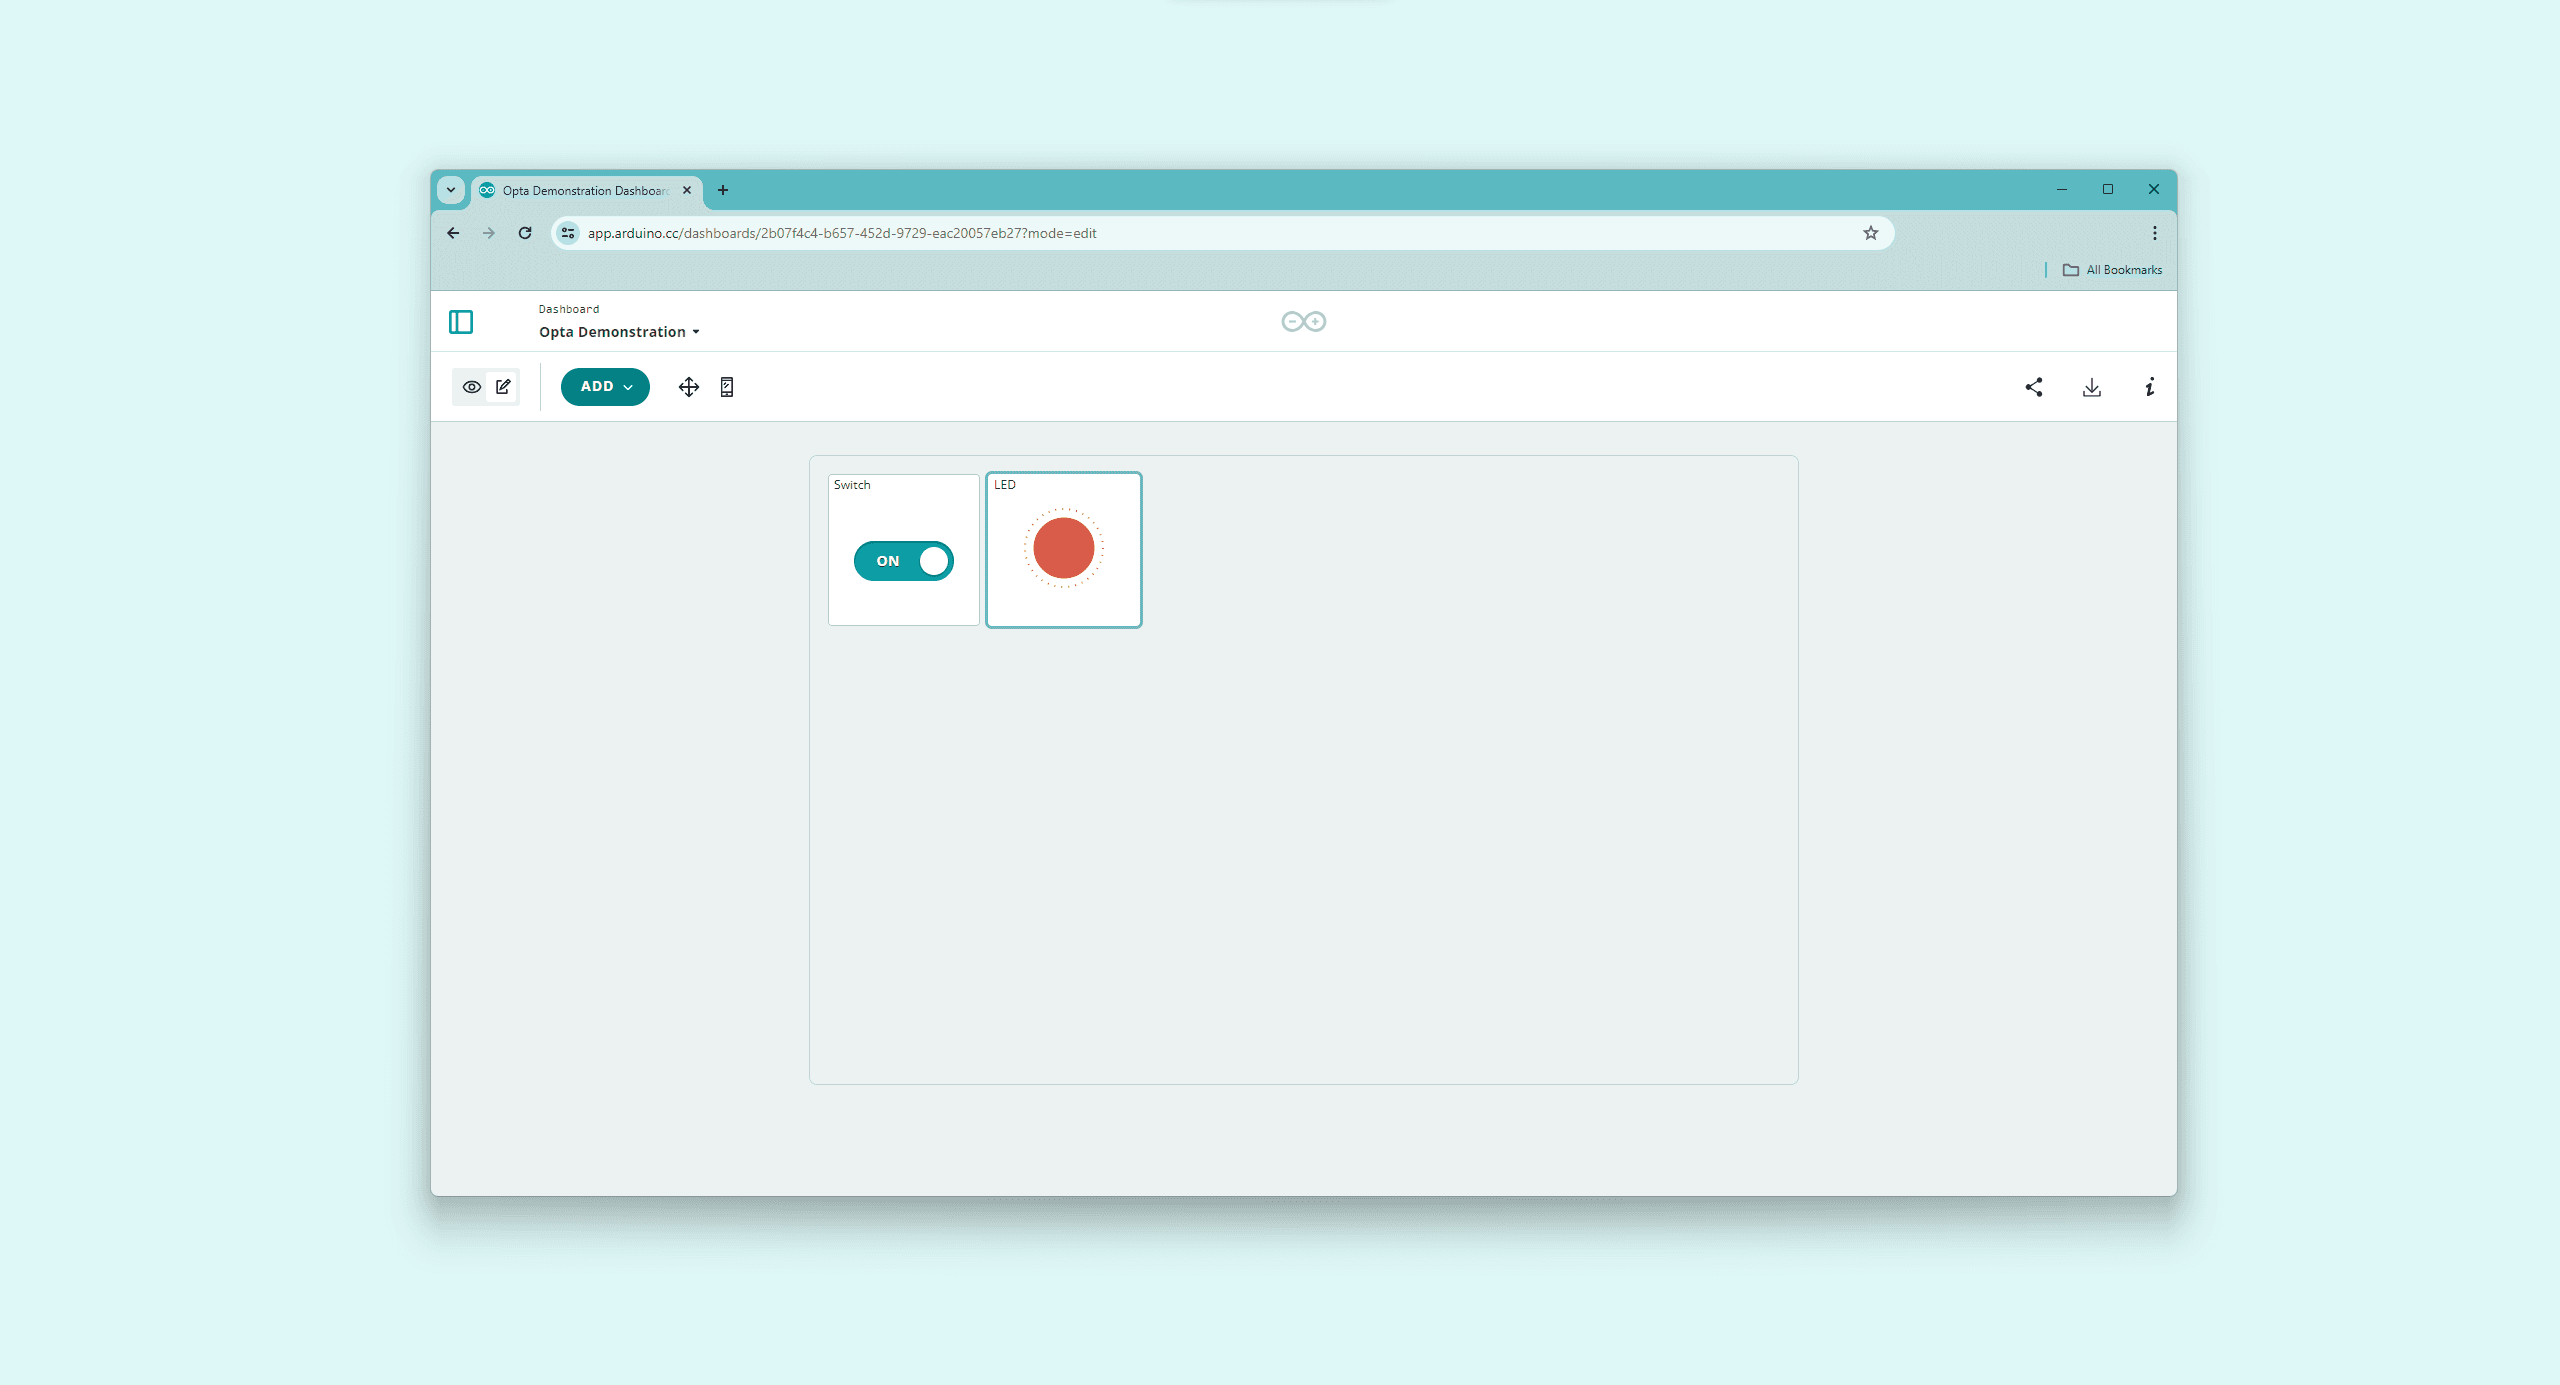Click the share dashboard icon

pyautogui.click(x=2034, y=387)
